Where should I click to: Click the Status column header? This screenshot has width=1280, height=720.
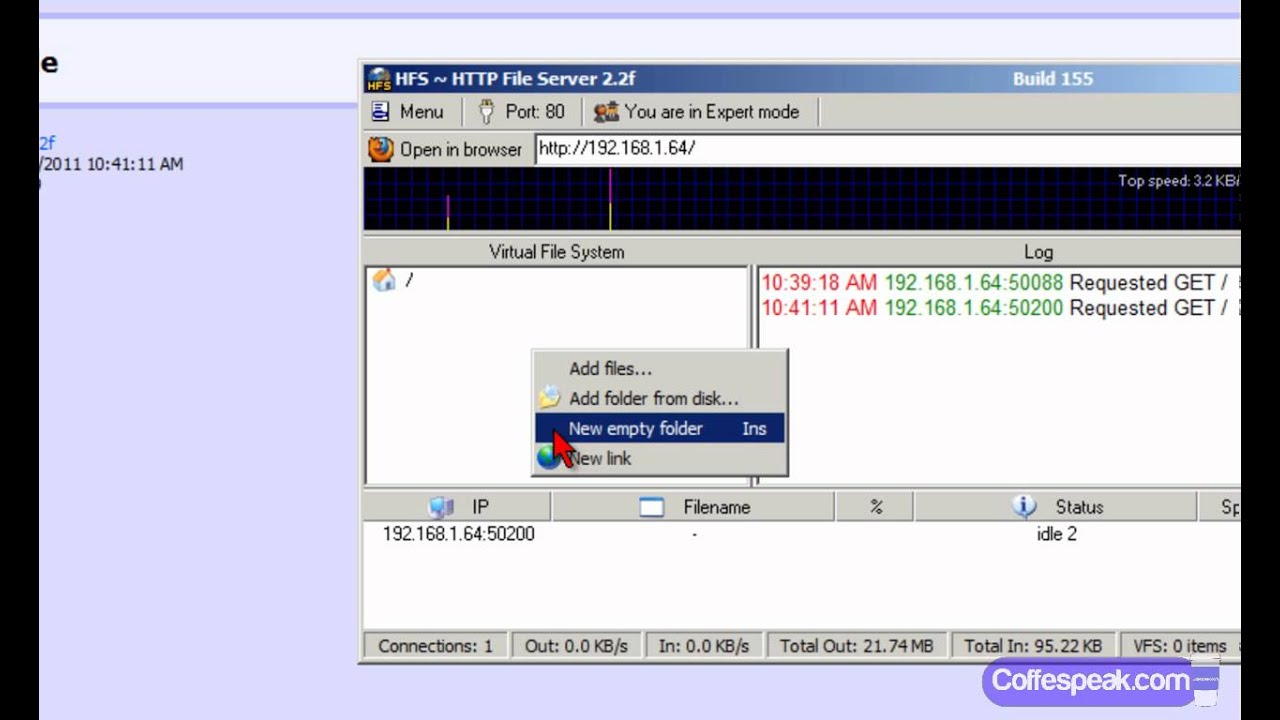tap(1056, 507)
